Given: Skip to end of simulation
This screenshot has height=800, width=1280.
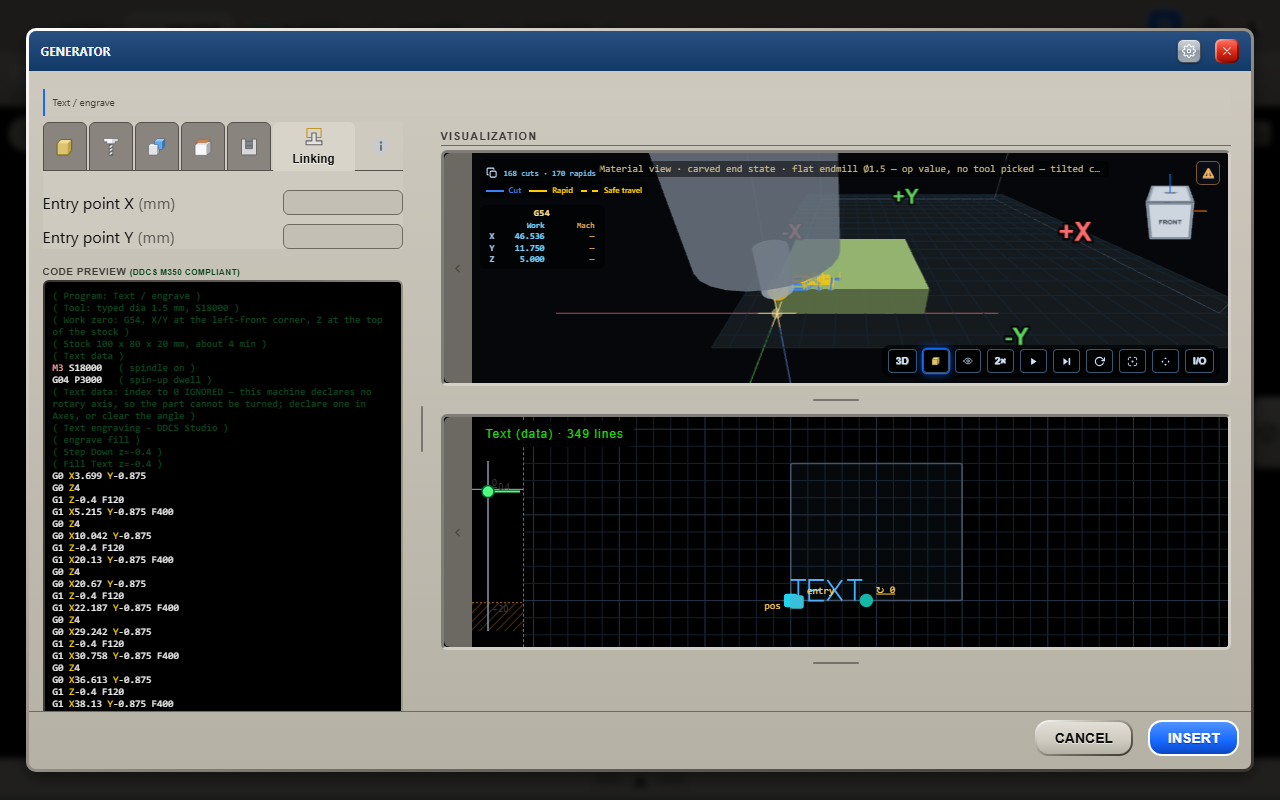Looking at the screenshot, I should 1066,361.
